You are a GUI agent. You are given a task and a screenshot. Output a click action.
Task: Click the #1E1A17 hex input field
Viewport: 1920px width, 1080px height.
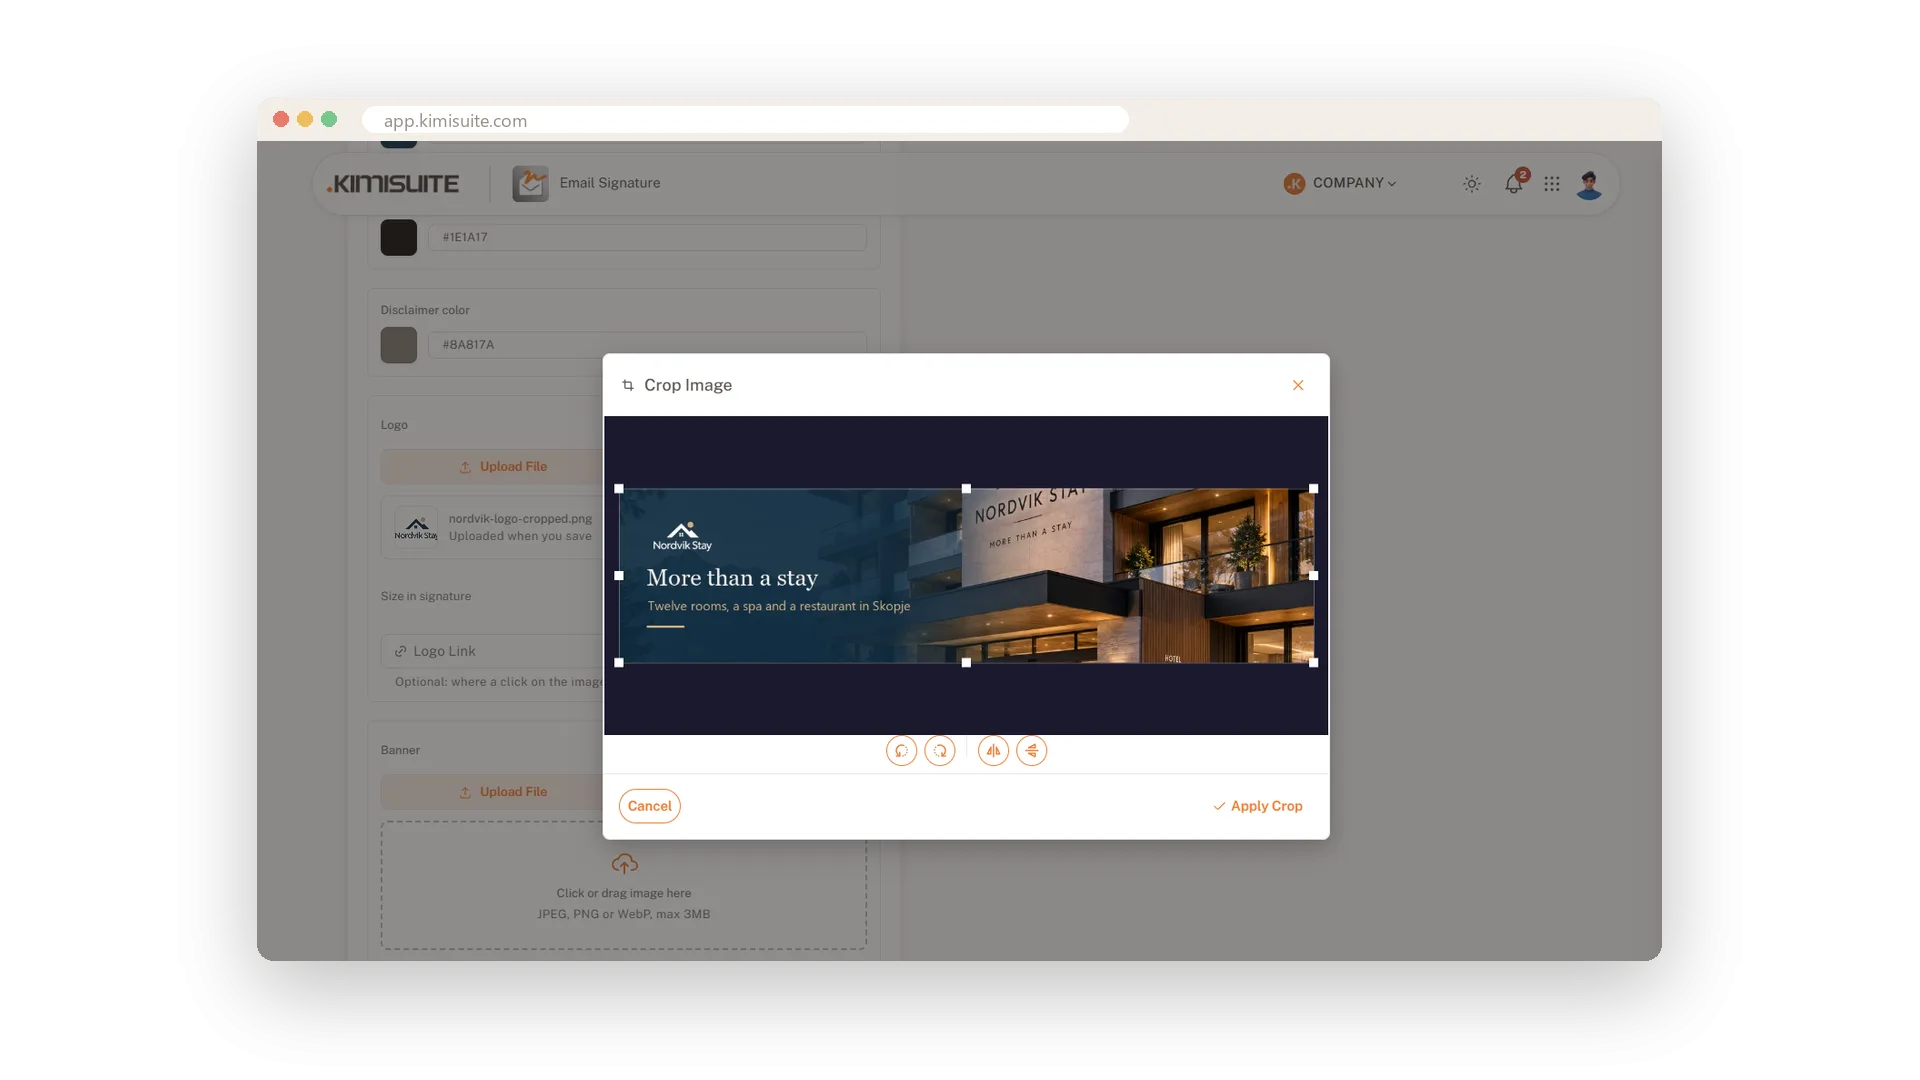(x=647, y=238)
